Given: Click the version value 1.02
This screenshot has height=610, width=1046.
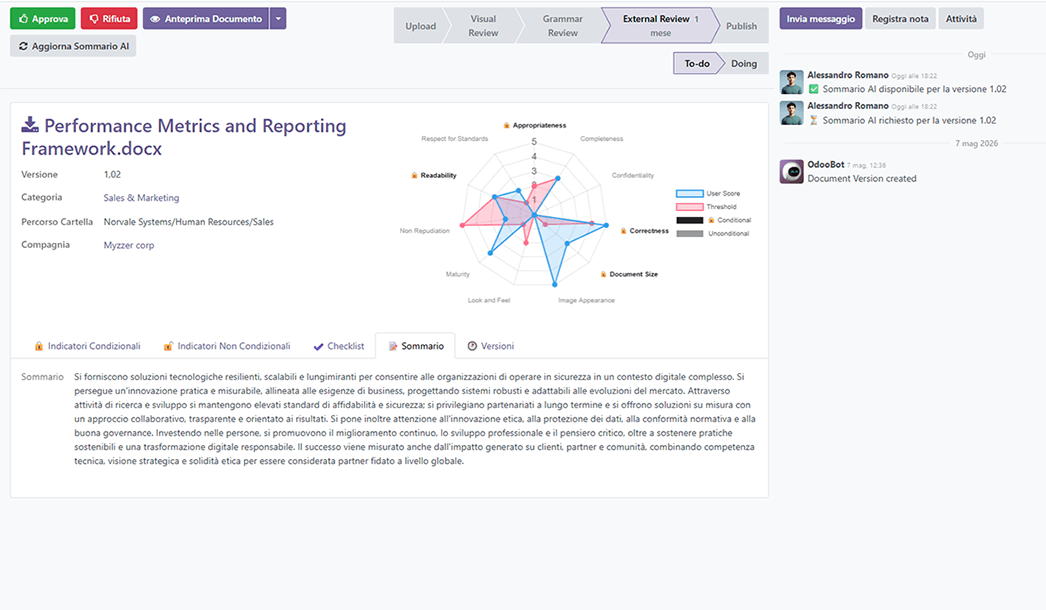Looking at the screenshot, I should coord(112,174).
